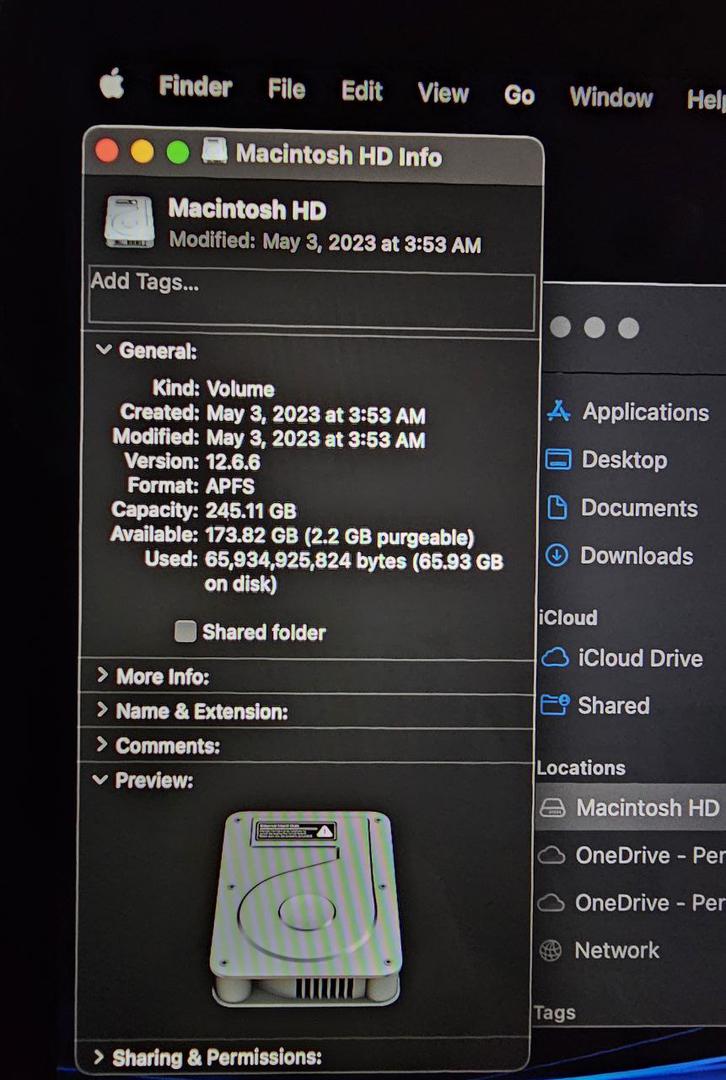Click the Desktop sidebar icon
The image size is (726, 1080).
pos(558,459)
